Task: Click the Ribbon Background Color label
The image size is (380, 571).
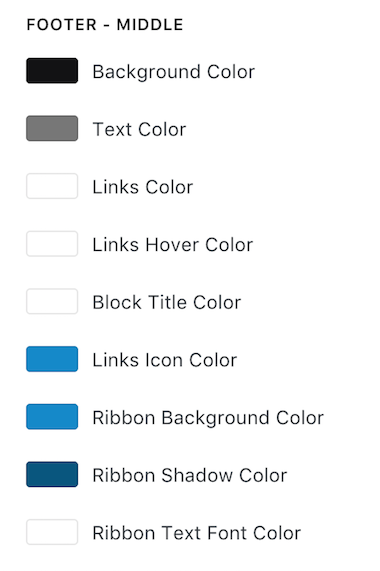Action: [x=208, y=418]
